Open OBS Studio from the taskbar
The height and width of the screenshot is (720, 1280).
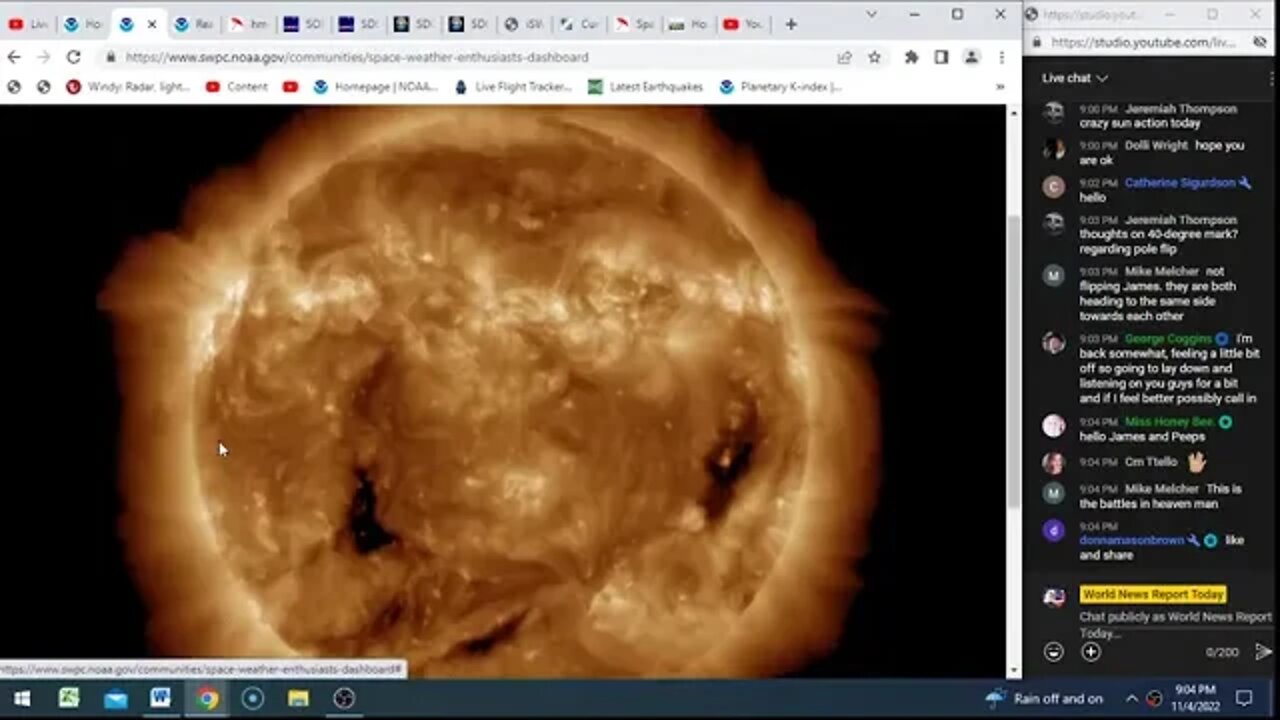(344, 698)
